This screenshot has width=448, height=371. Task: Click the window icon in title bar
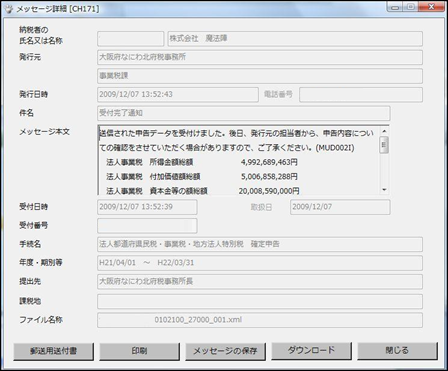(x=10, y=9)
